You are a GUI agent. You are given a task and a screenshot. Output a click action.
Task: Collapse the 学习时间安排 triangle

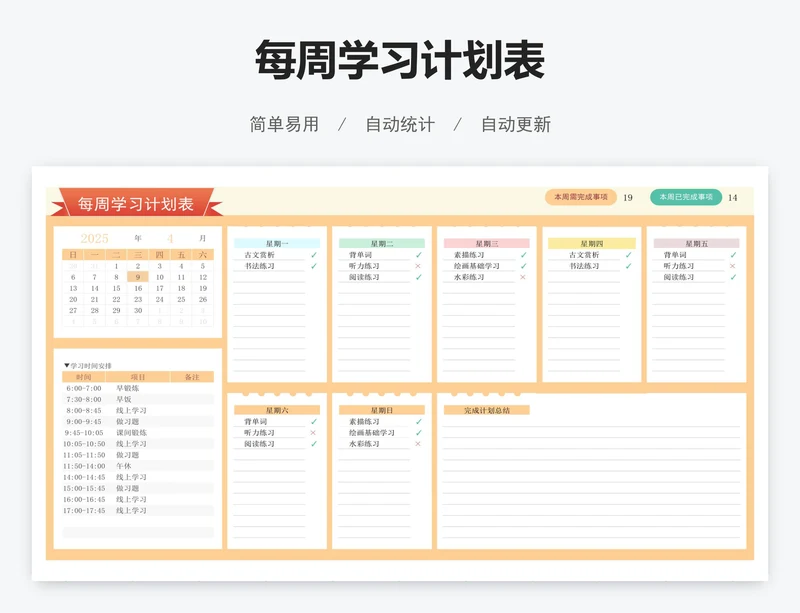pyautogui.click(x=66, y=365)
